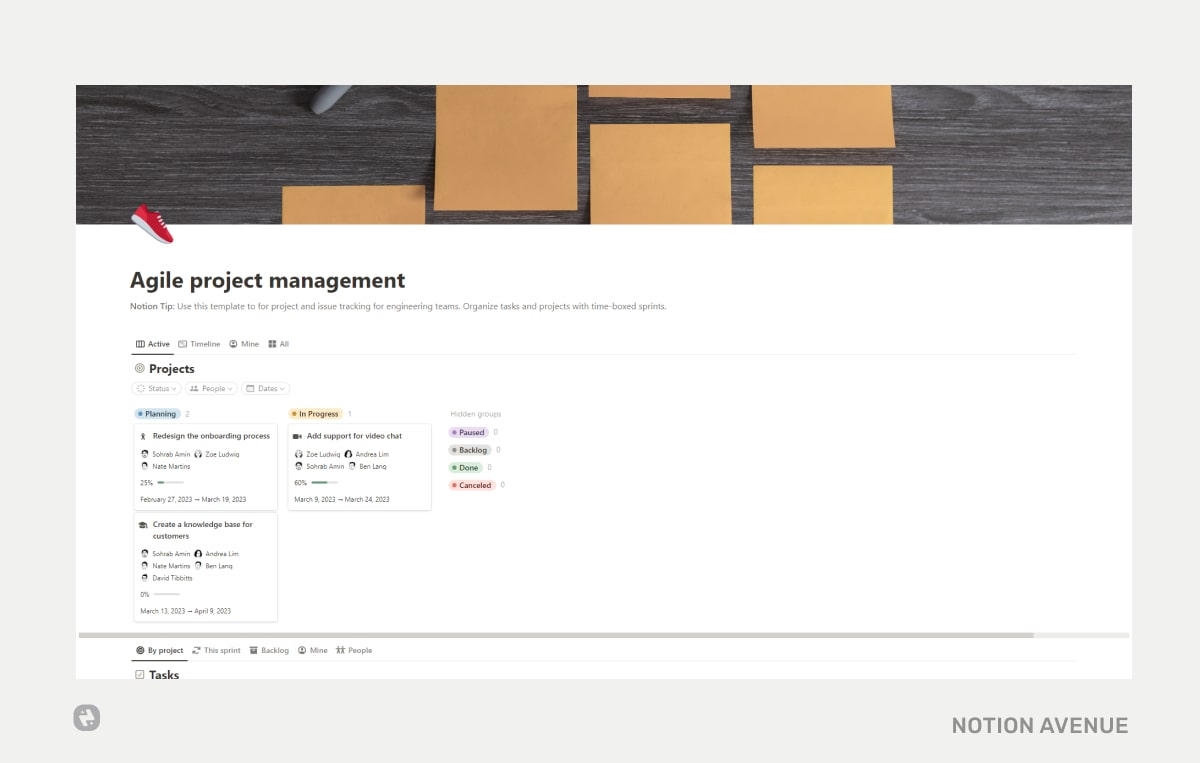The image size is (1200, 763).
Task: Click the Projects target icon
Action: [140, 368]
